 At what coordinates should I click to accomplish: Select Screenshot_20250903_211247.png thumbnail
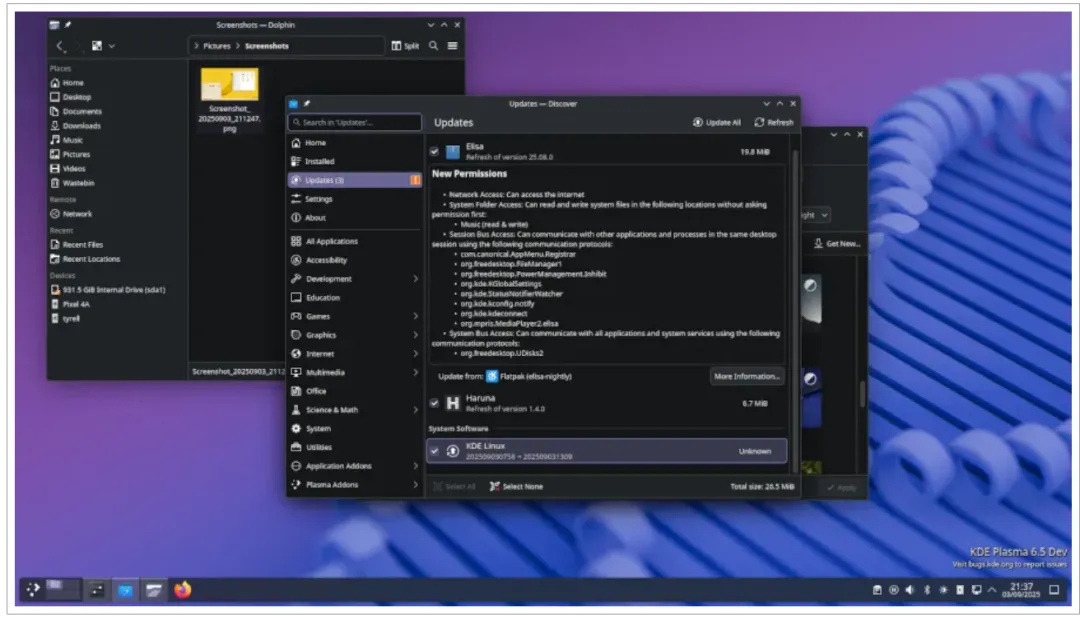229,84
